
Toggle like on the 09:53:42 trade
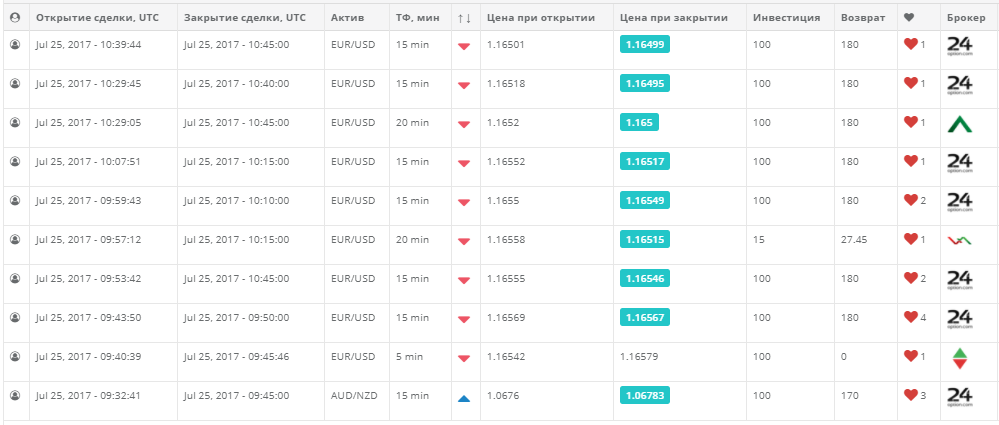click(x=910, y=277)
